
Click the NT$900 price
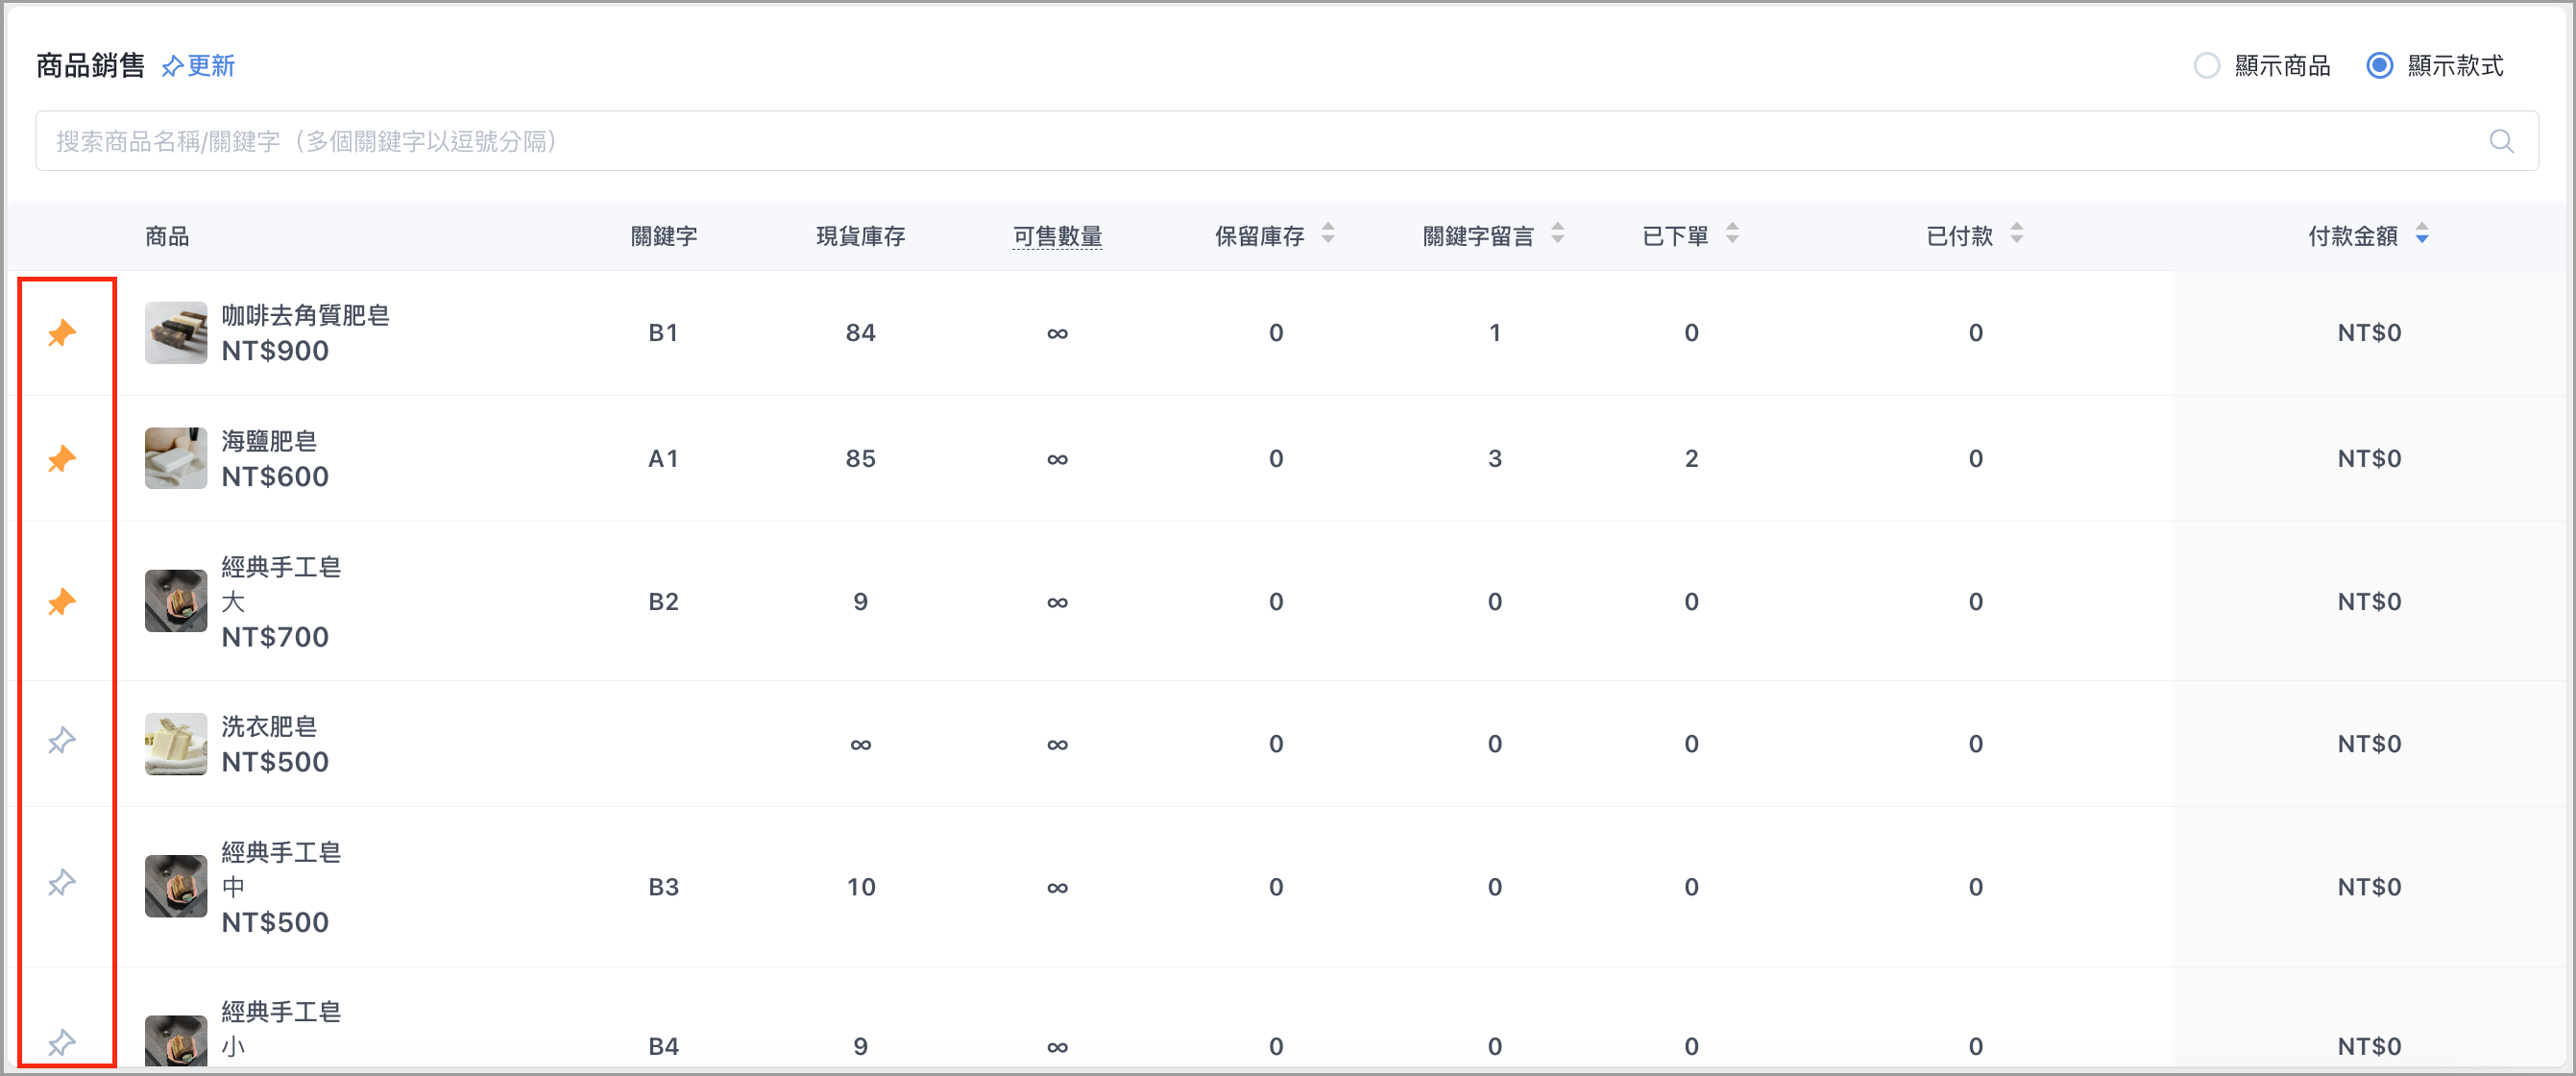[275, 351]
